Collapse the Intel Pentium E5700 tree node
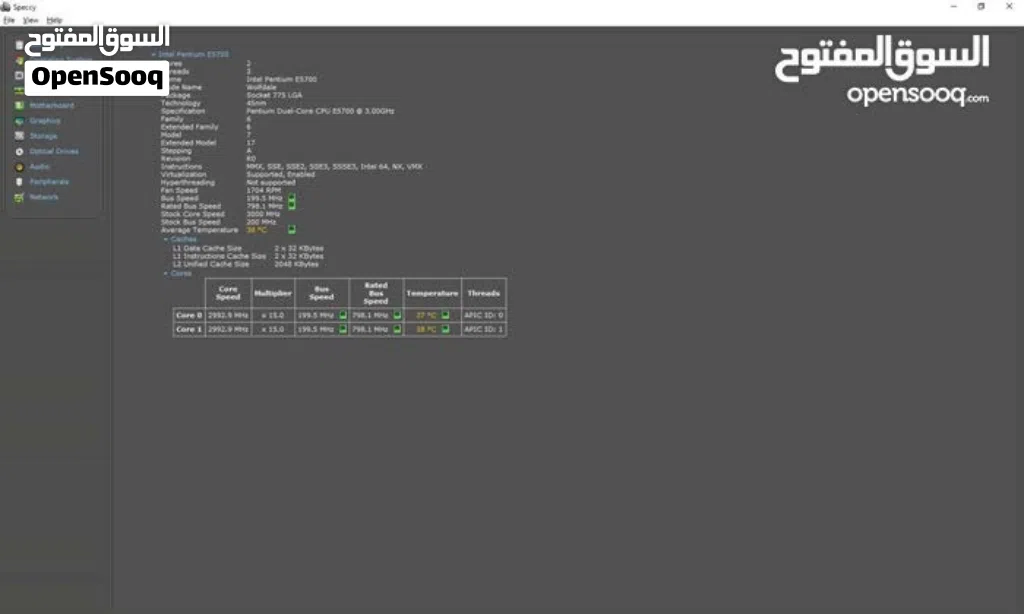Screen dimensions: 1024x614 coord(153,54)
